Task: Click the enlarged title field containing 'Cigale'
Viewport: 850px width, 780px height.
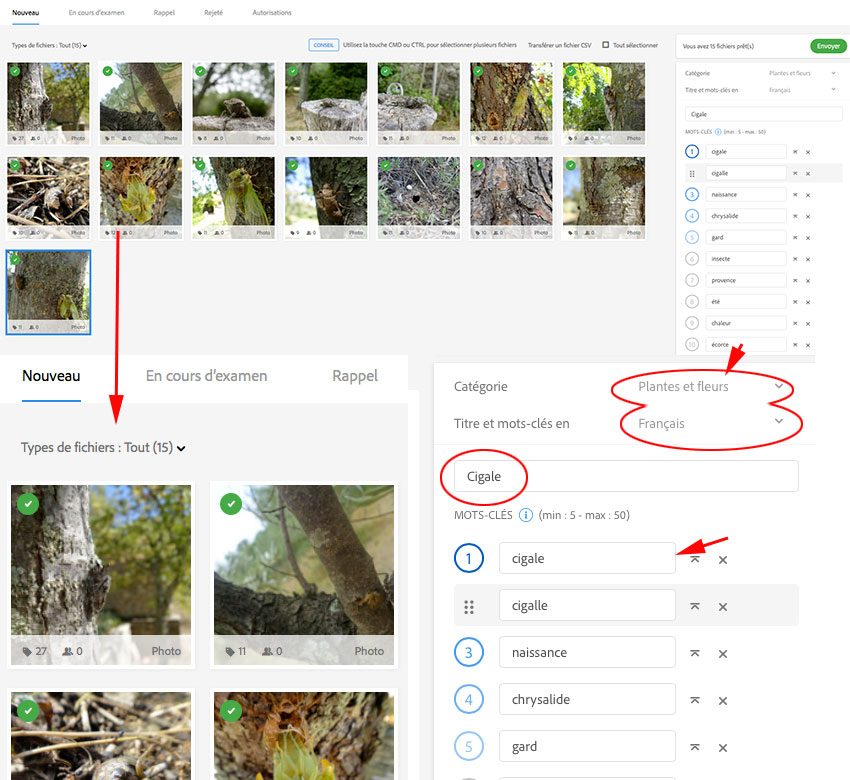Action: (x=626, y=476)
